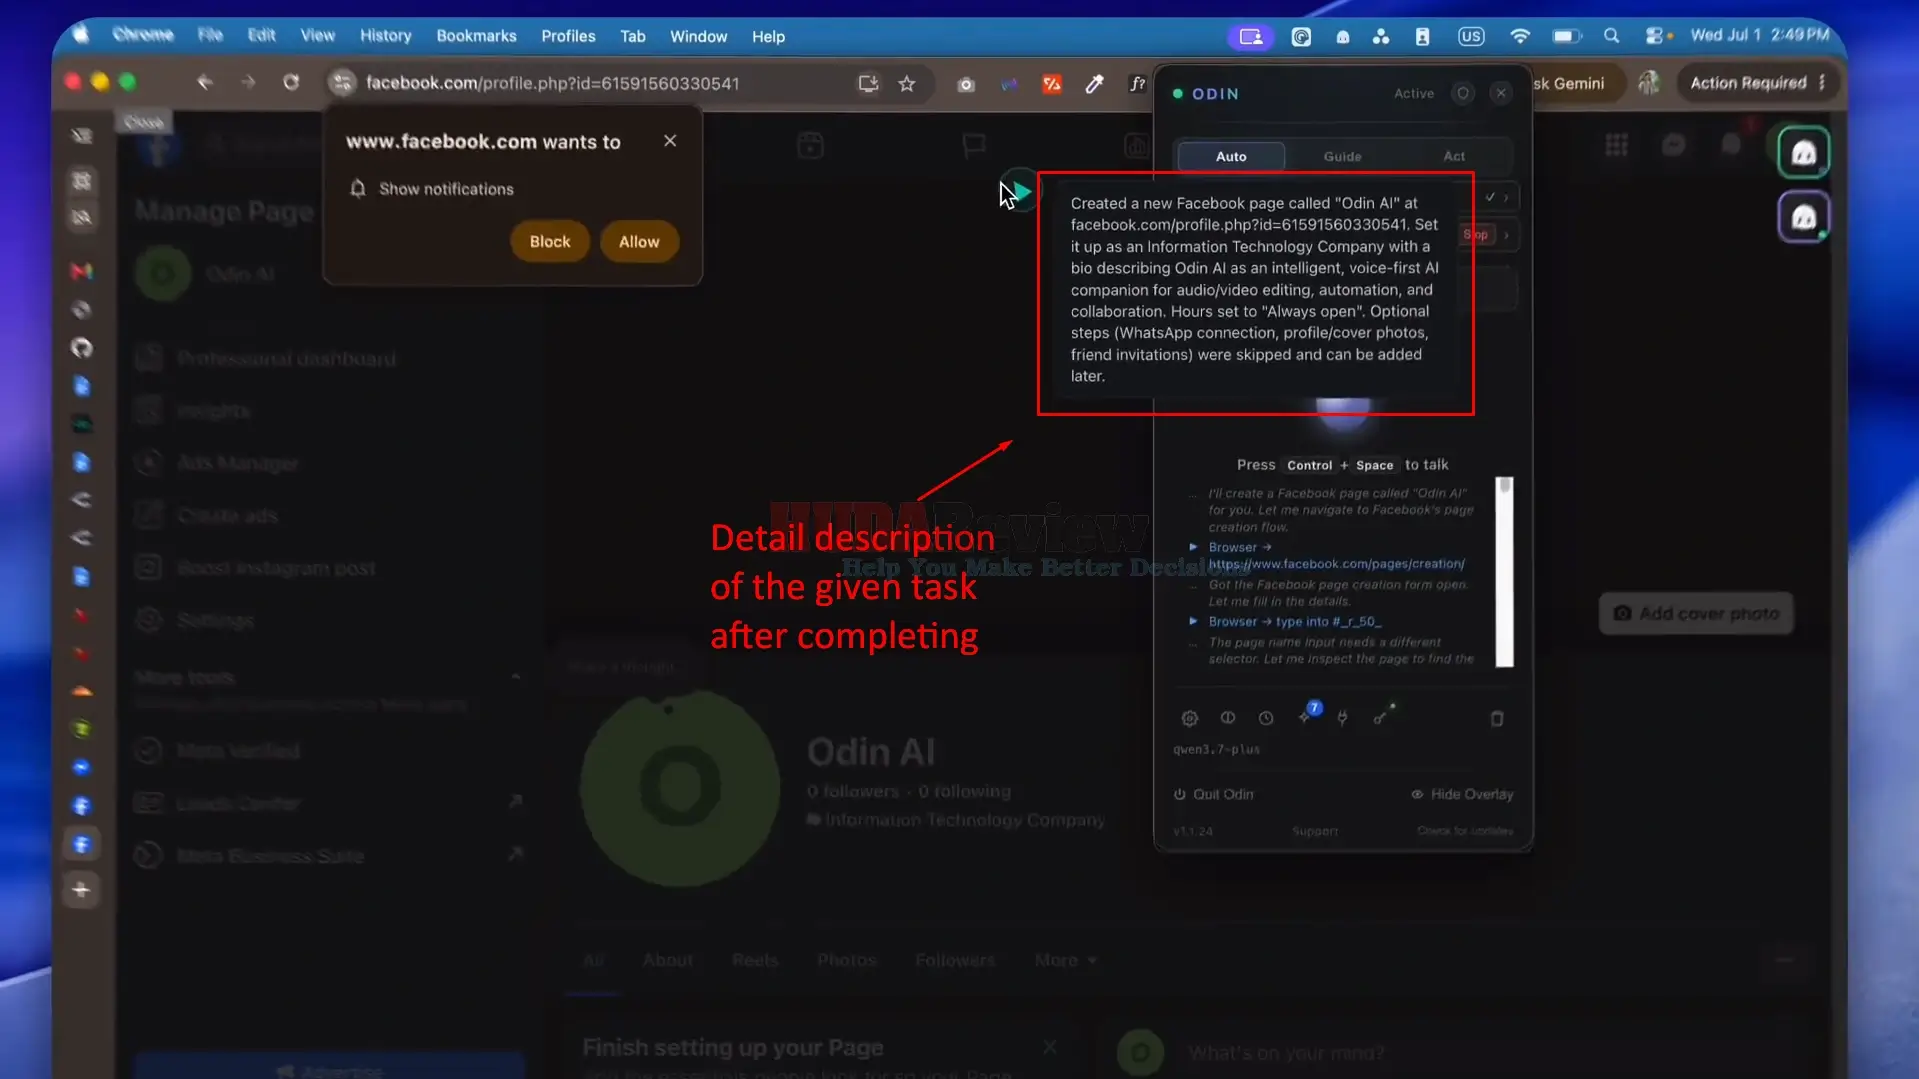Expand the Stop task row chevron
The image size is (1919, 1079).
(x=1506, y=235)
